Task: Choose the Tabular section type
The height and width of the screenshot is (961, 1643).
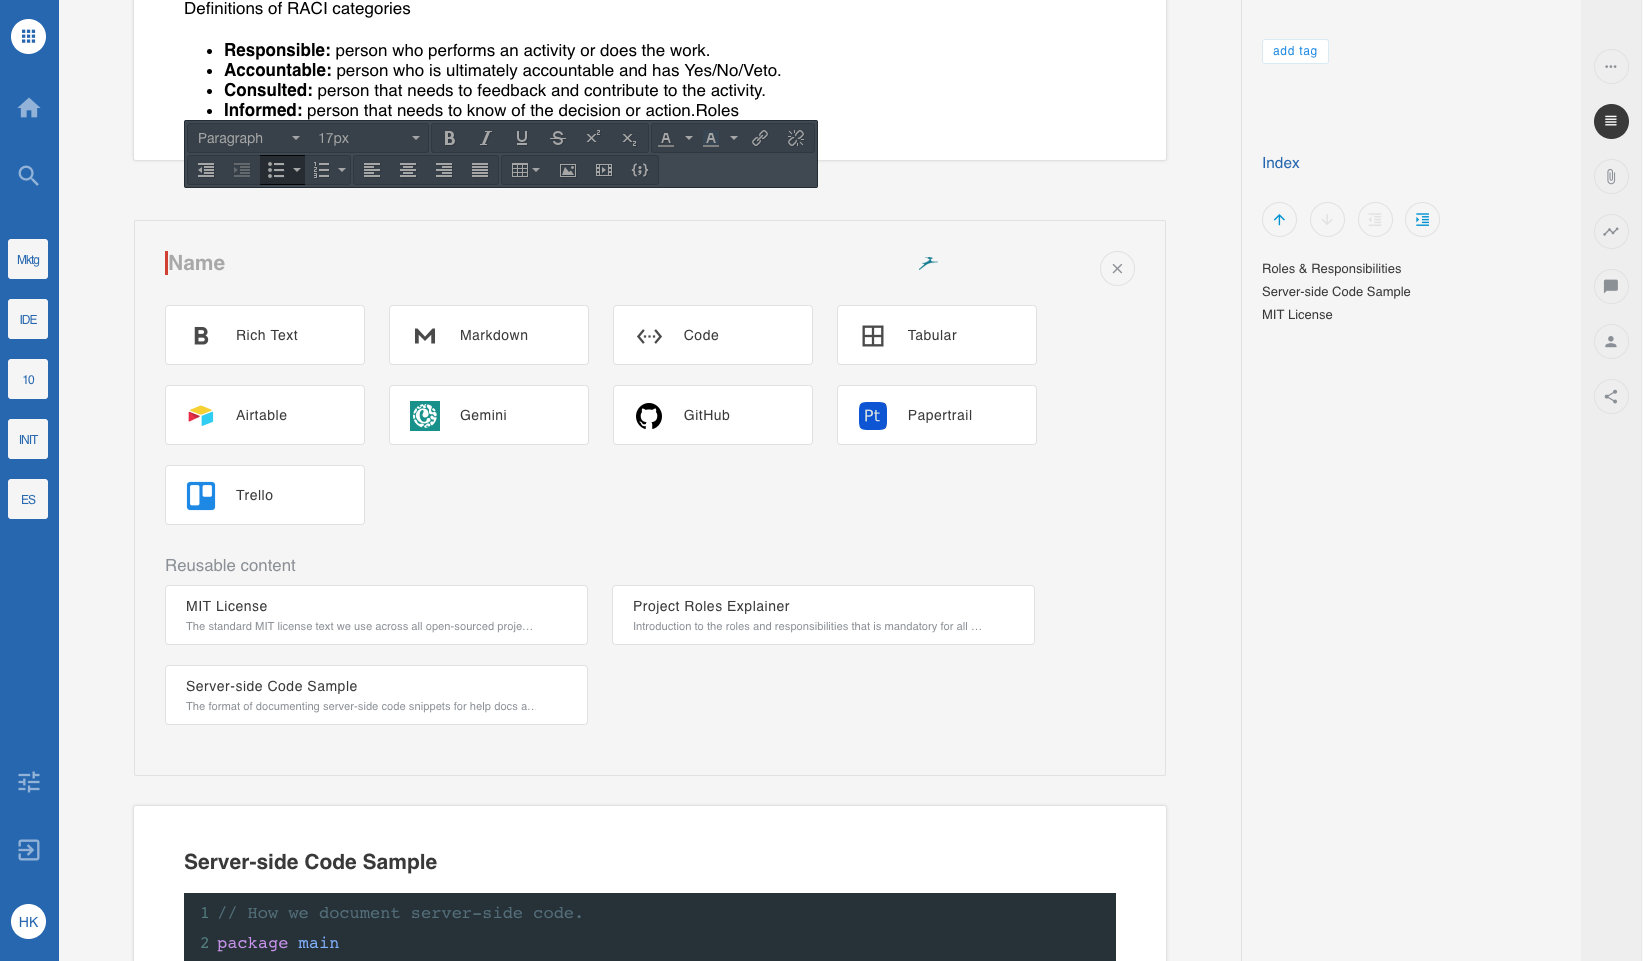Action: tap(937, 335)
